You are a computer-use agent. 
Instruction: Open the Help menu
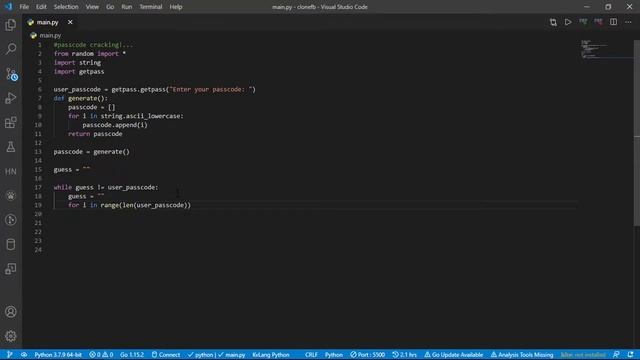tap(176, 7)
